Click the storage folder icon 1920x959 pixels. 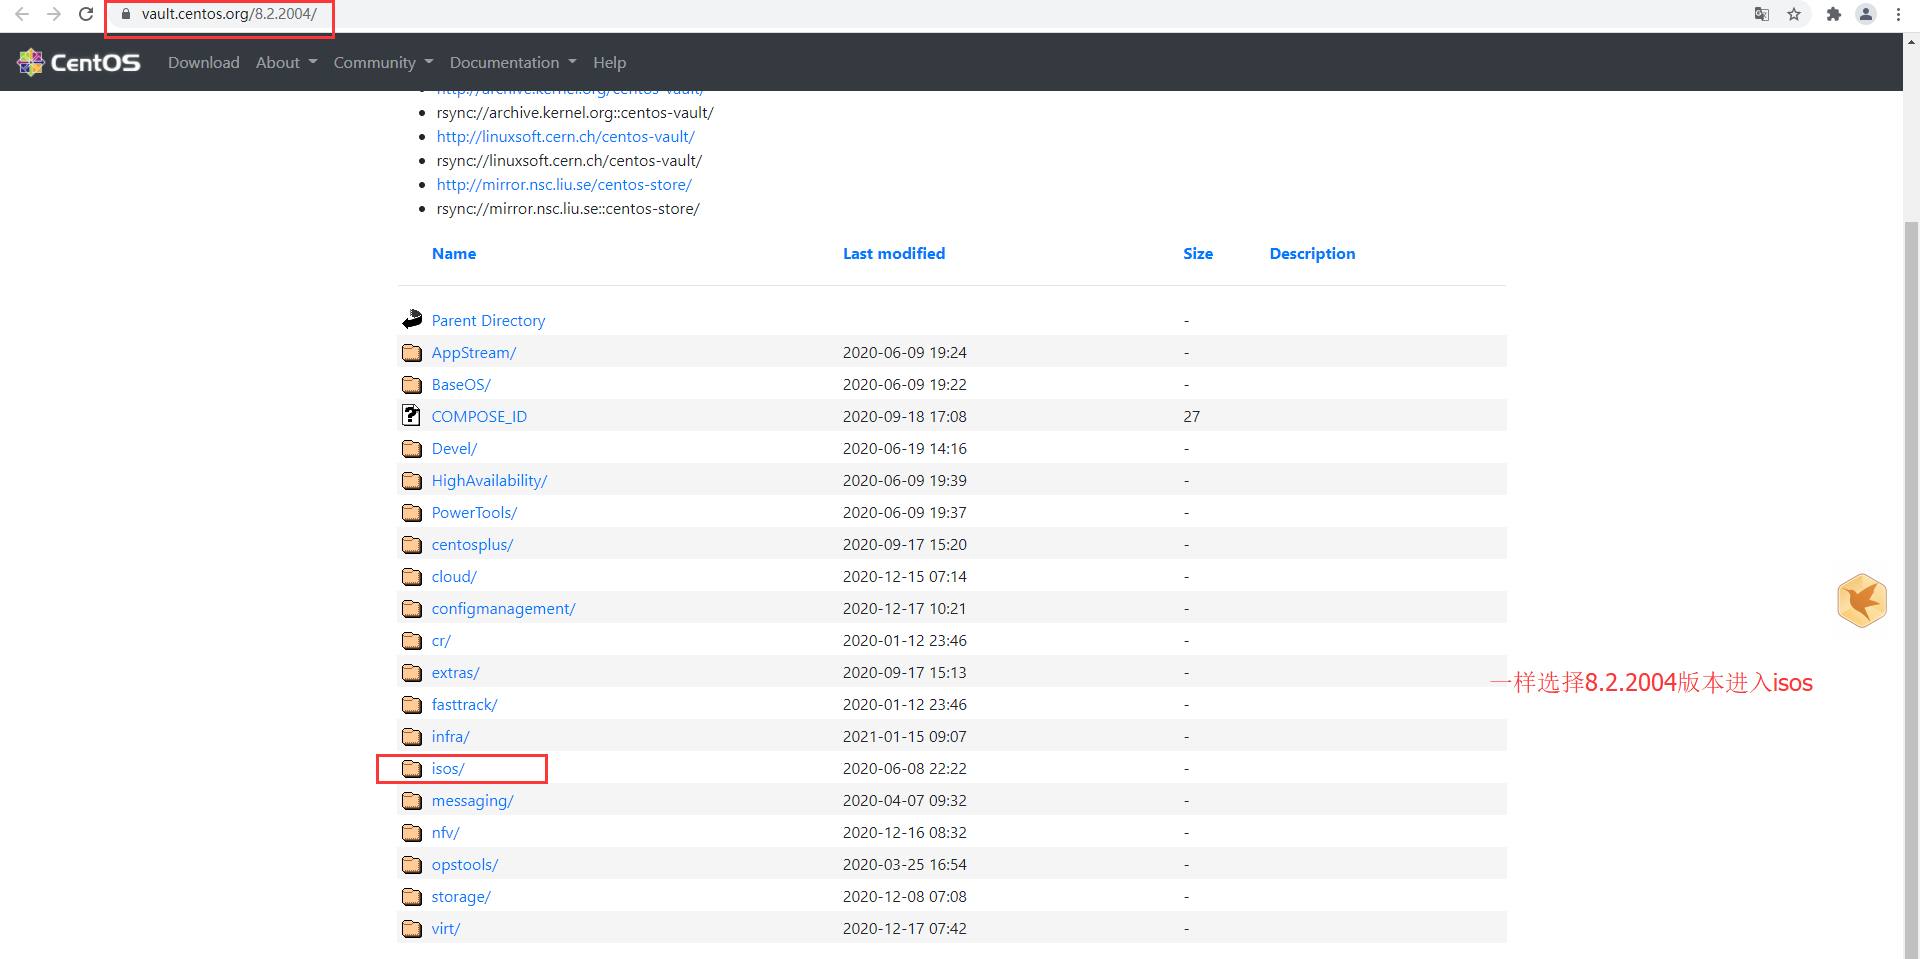point(412,896)
